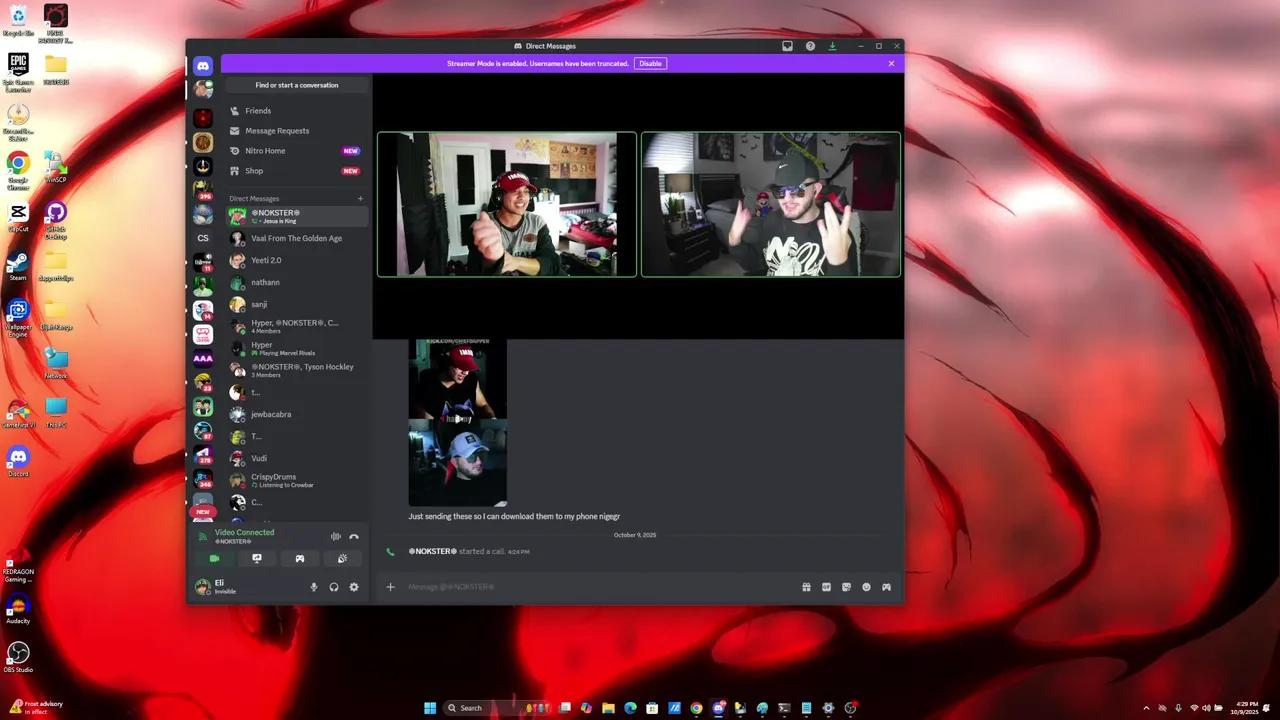Open the Discord Shop
This screenshot has height=720, width=1280.
click(297, 171)
